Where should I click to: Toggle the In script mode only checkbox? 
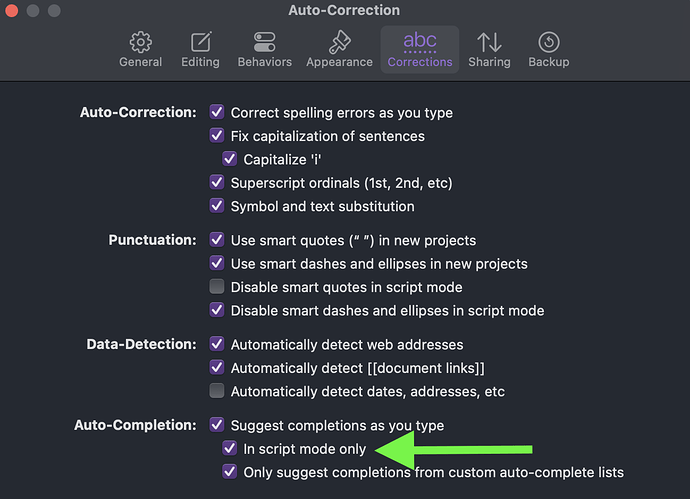[229, 448]
